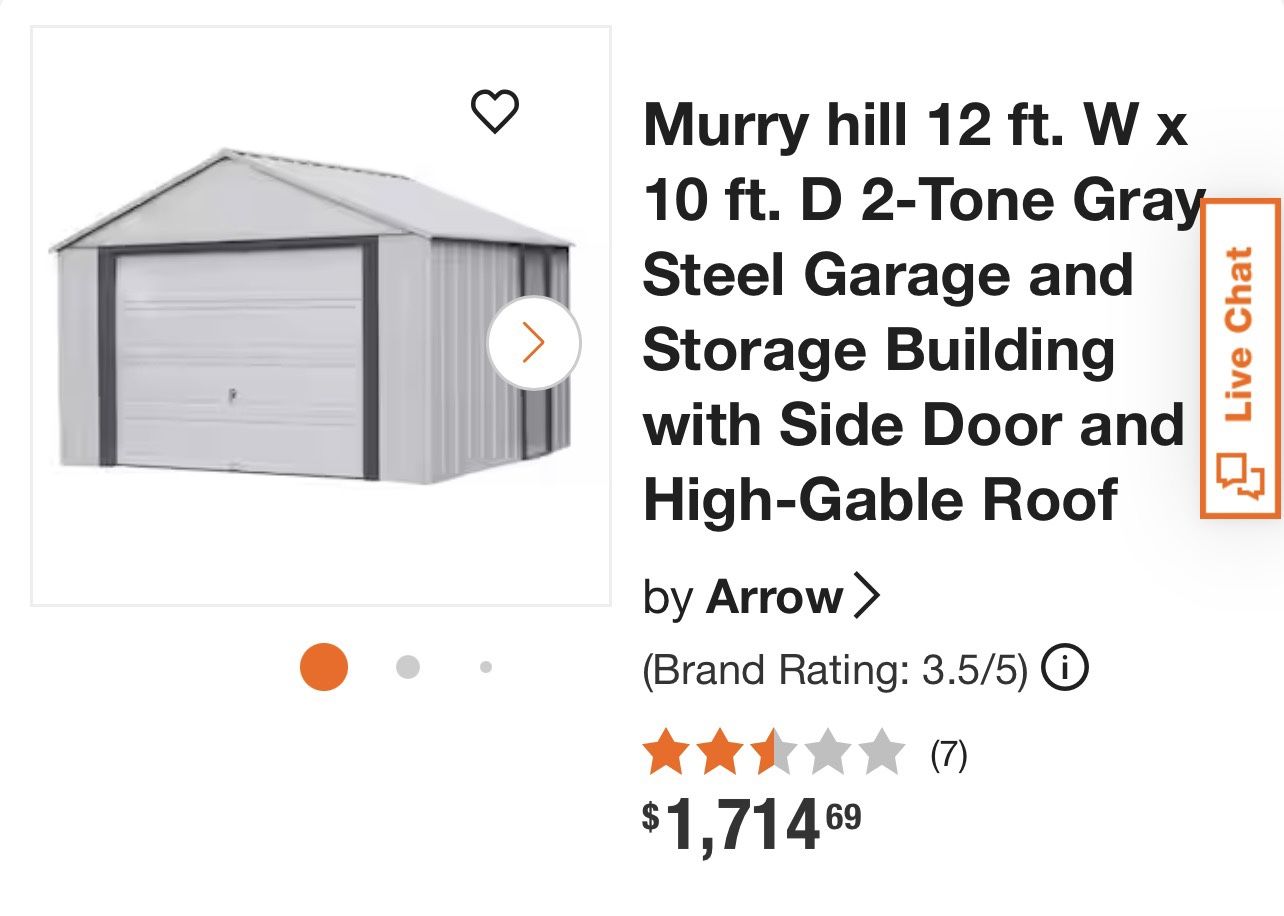Open the brand rating info icon

click(1065, 667)
